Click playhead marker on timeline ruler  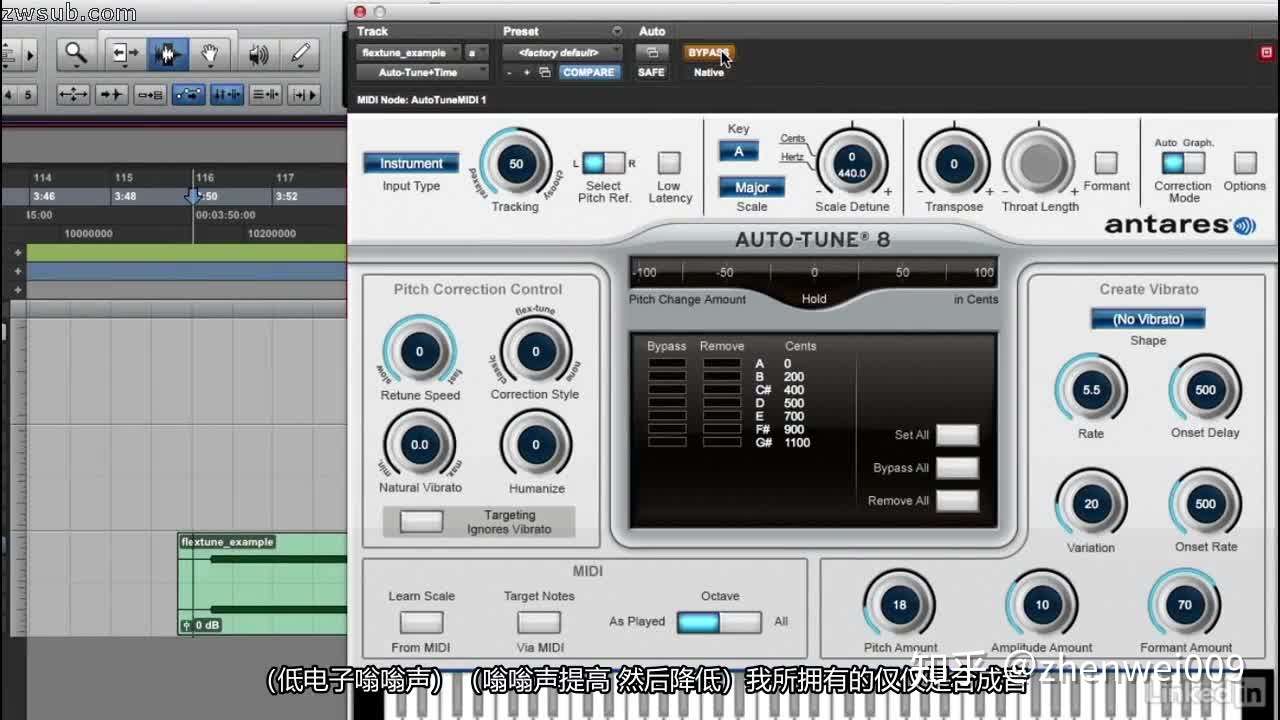pyautogui.click(x=194, y=196)
